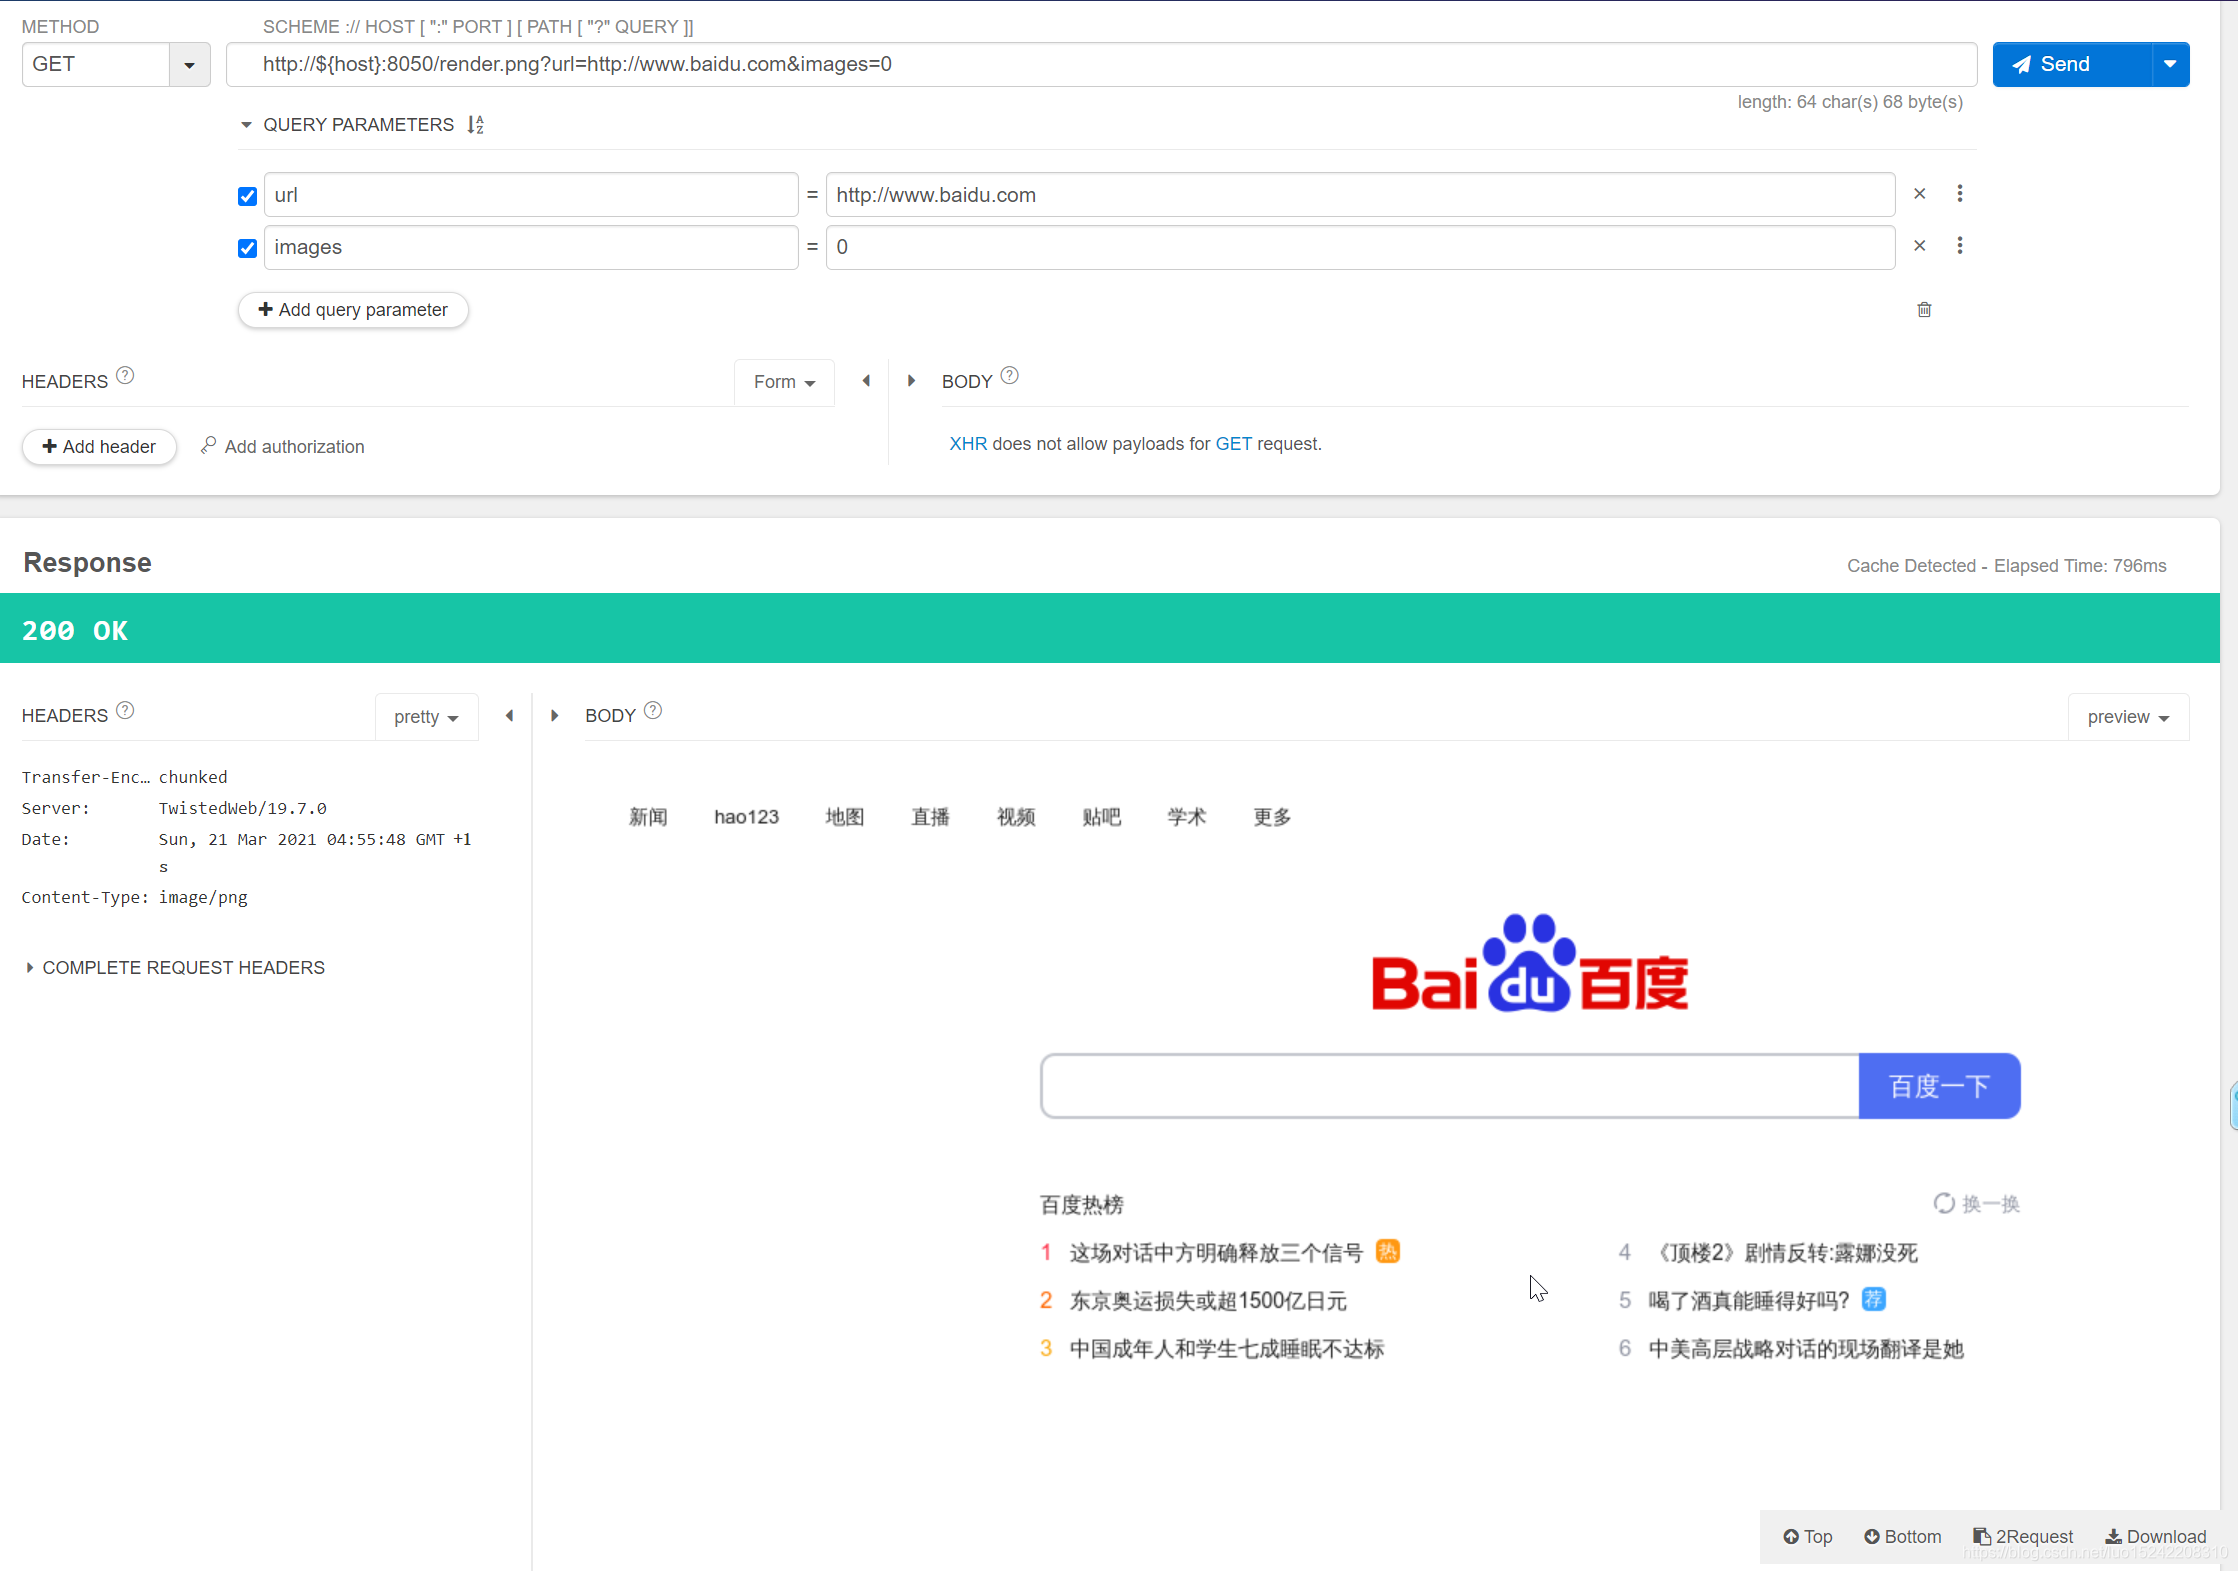Click Add query parameter
2238x1571 pixels.
[352, 310]
